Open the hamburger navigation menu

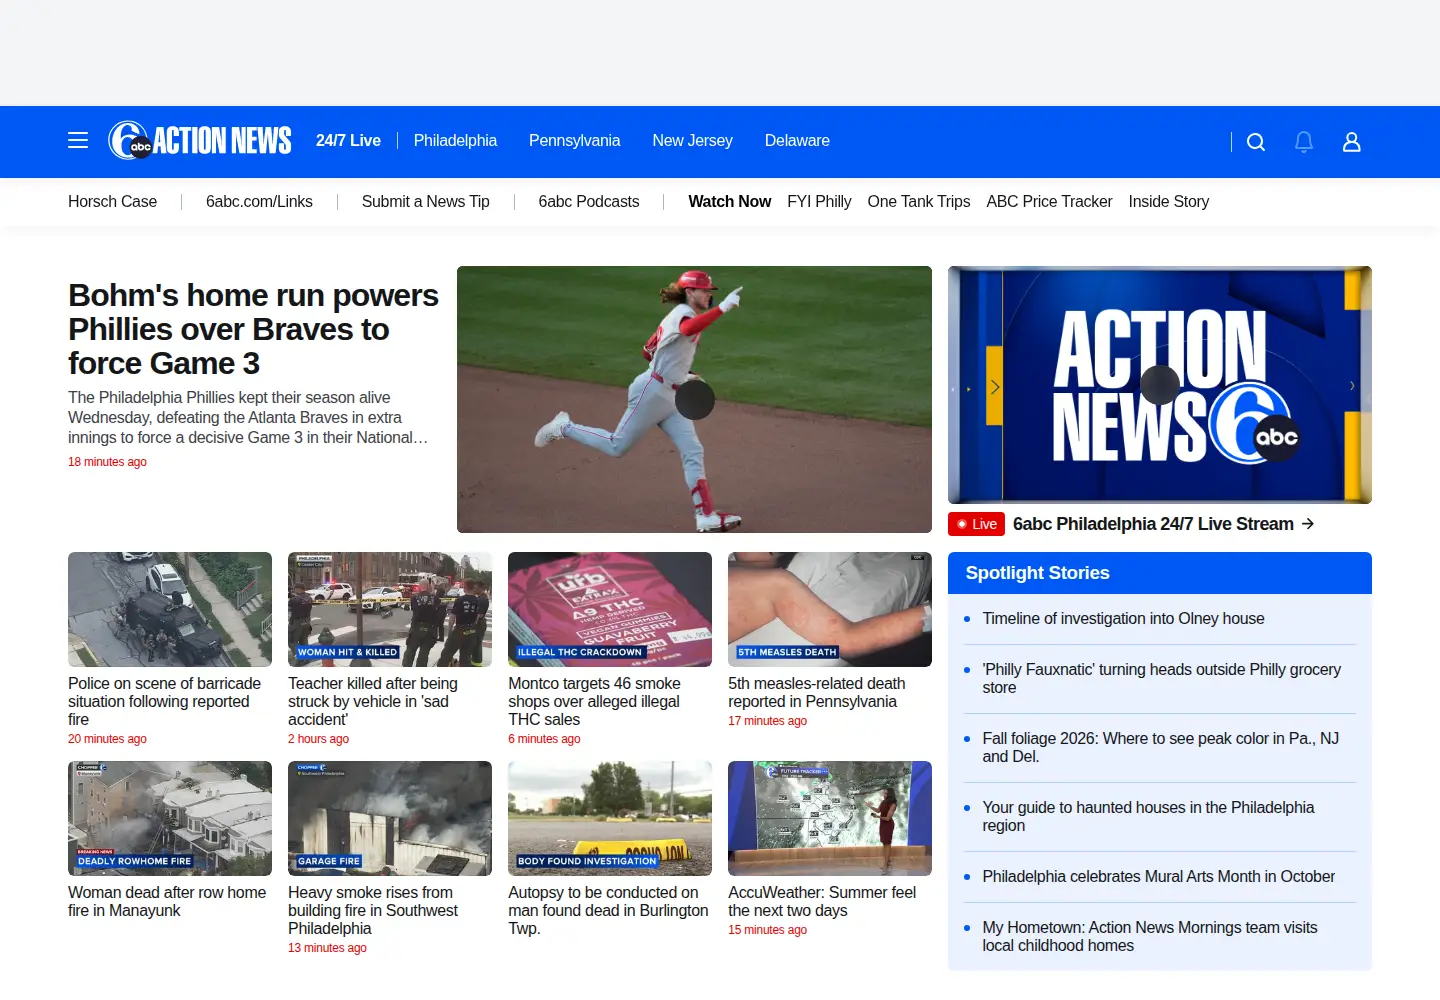(x=78, y=141)
